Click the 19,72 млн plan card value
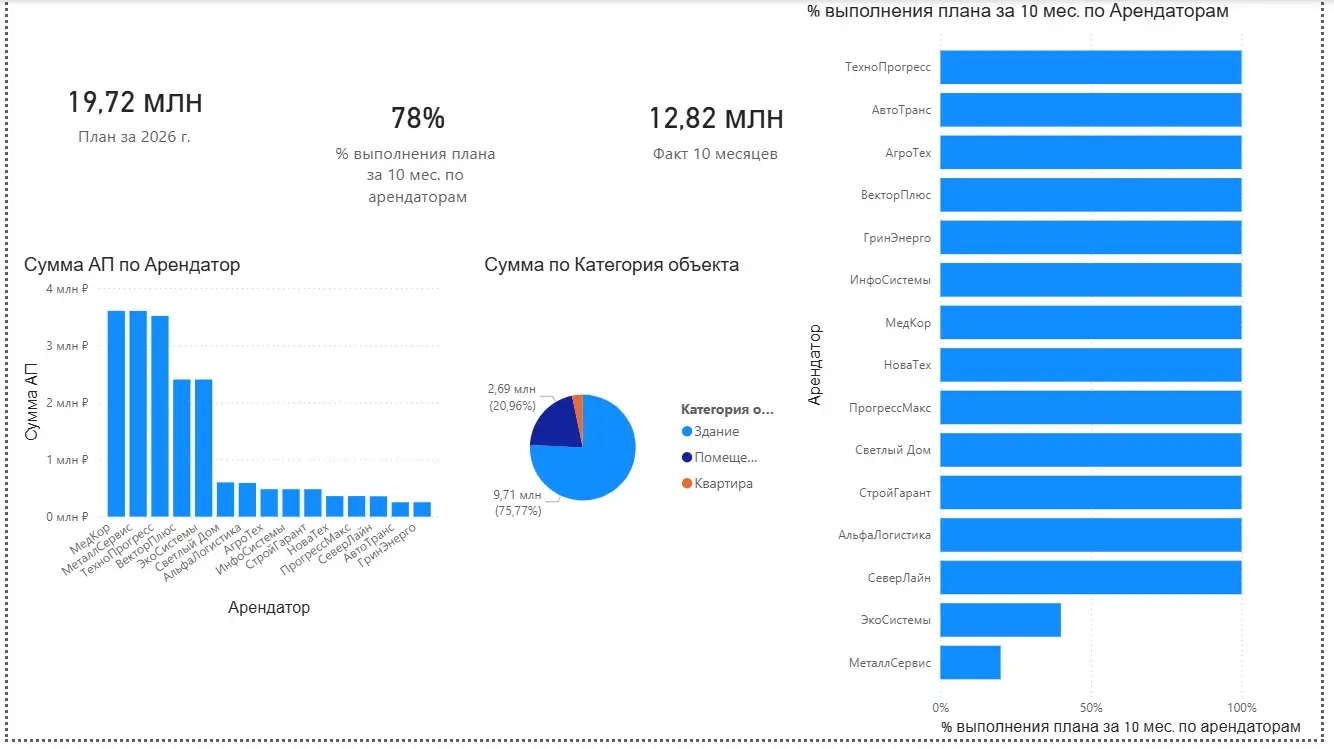 click(135, 102)
